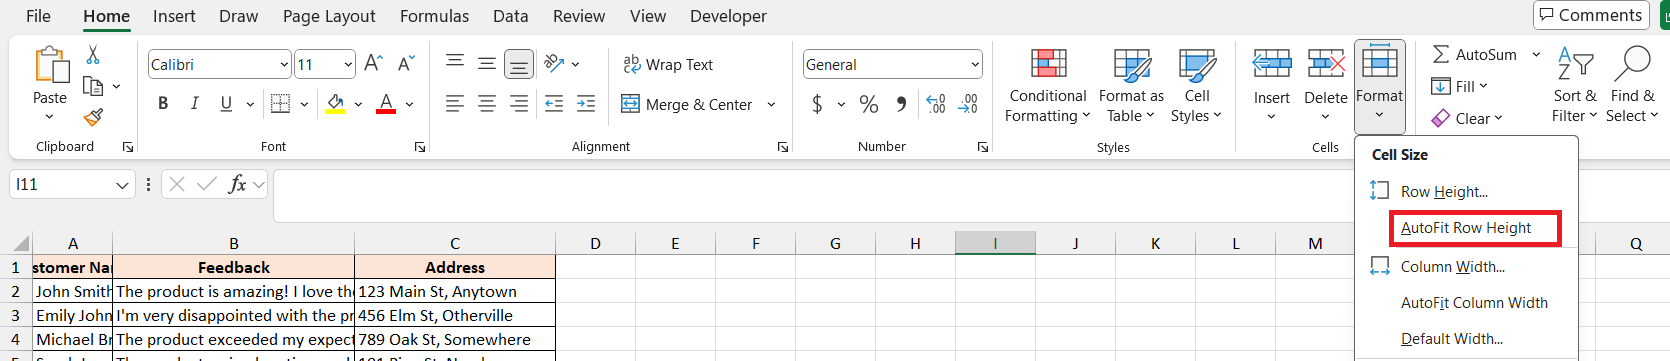The width and height of the screenshot is (1670, 361).
Task: Open Format as Table gallery
Action: tap(1131, 86)
